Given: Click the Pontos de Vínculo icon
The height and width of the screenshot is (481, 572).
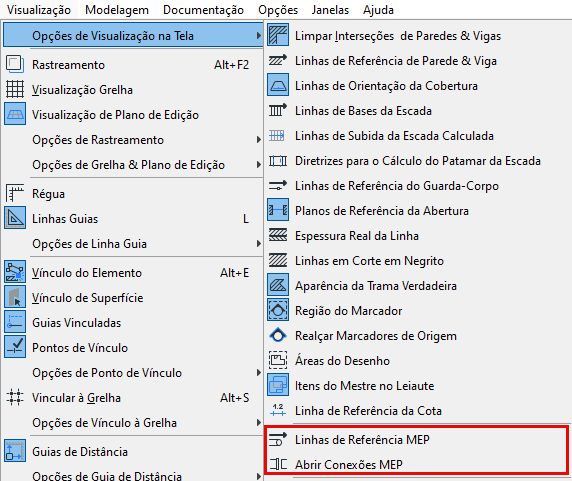Looking at the screenshot, I should [x=15, y=347].
